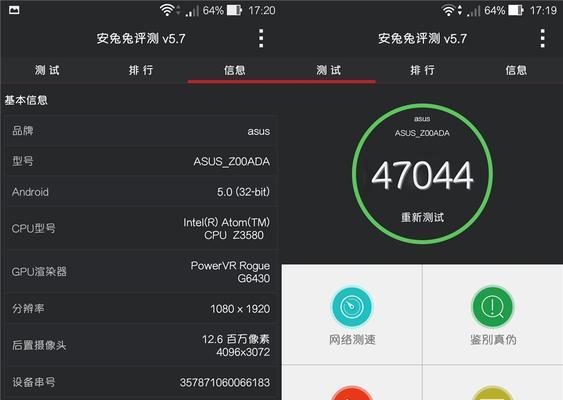The image size is (563, 400).
Task: Tap the battery icon on right status bar
Action: 516,10
